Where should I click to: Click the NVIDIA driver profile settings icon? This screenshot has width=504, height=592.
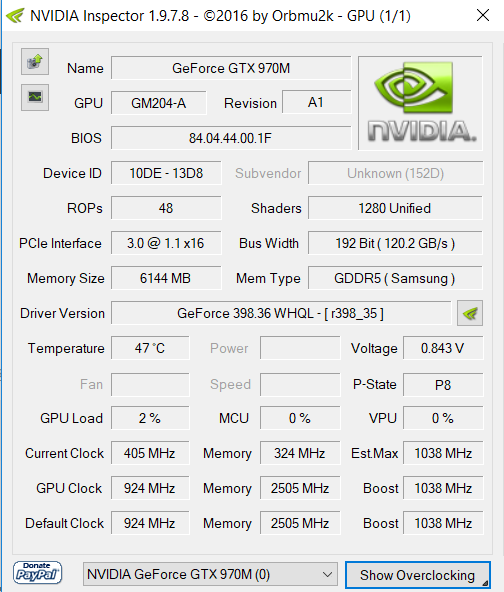click(x=470, y=313)
